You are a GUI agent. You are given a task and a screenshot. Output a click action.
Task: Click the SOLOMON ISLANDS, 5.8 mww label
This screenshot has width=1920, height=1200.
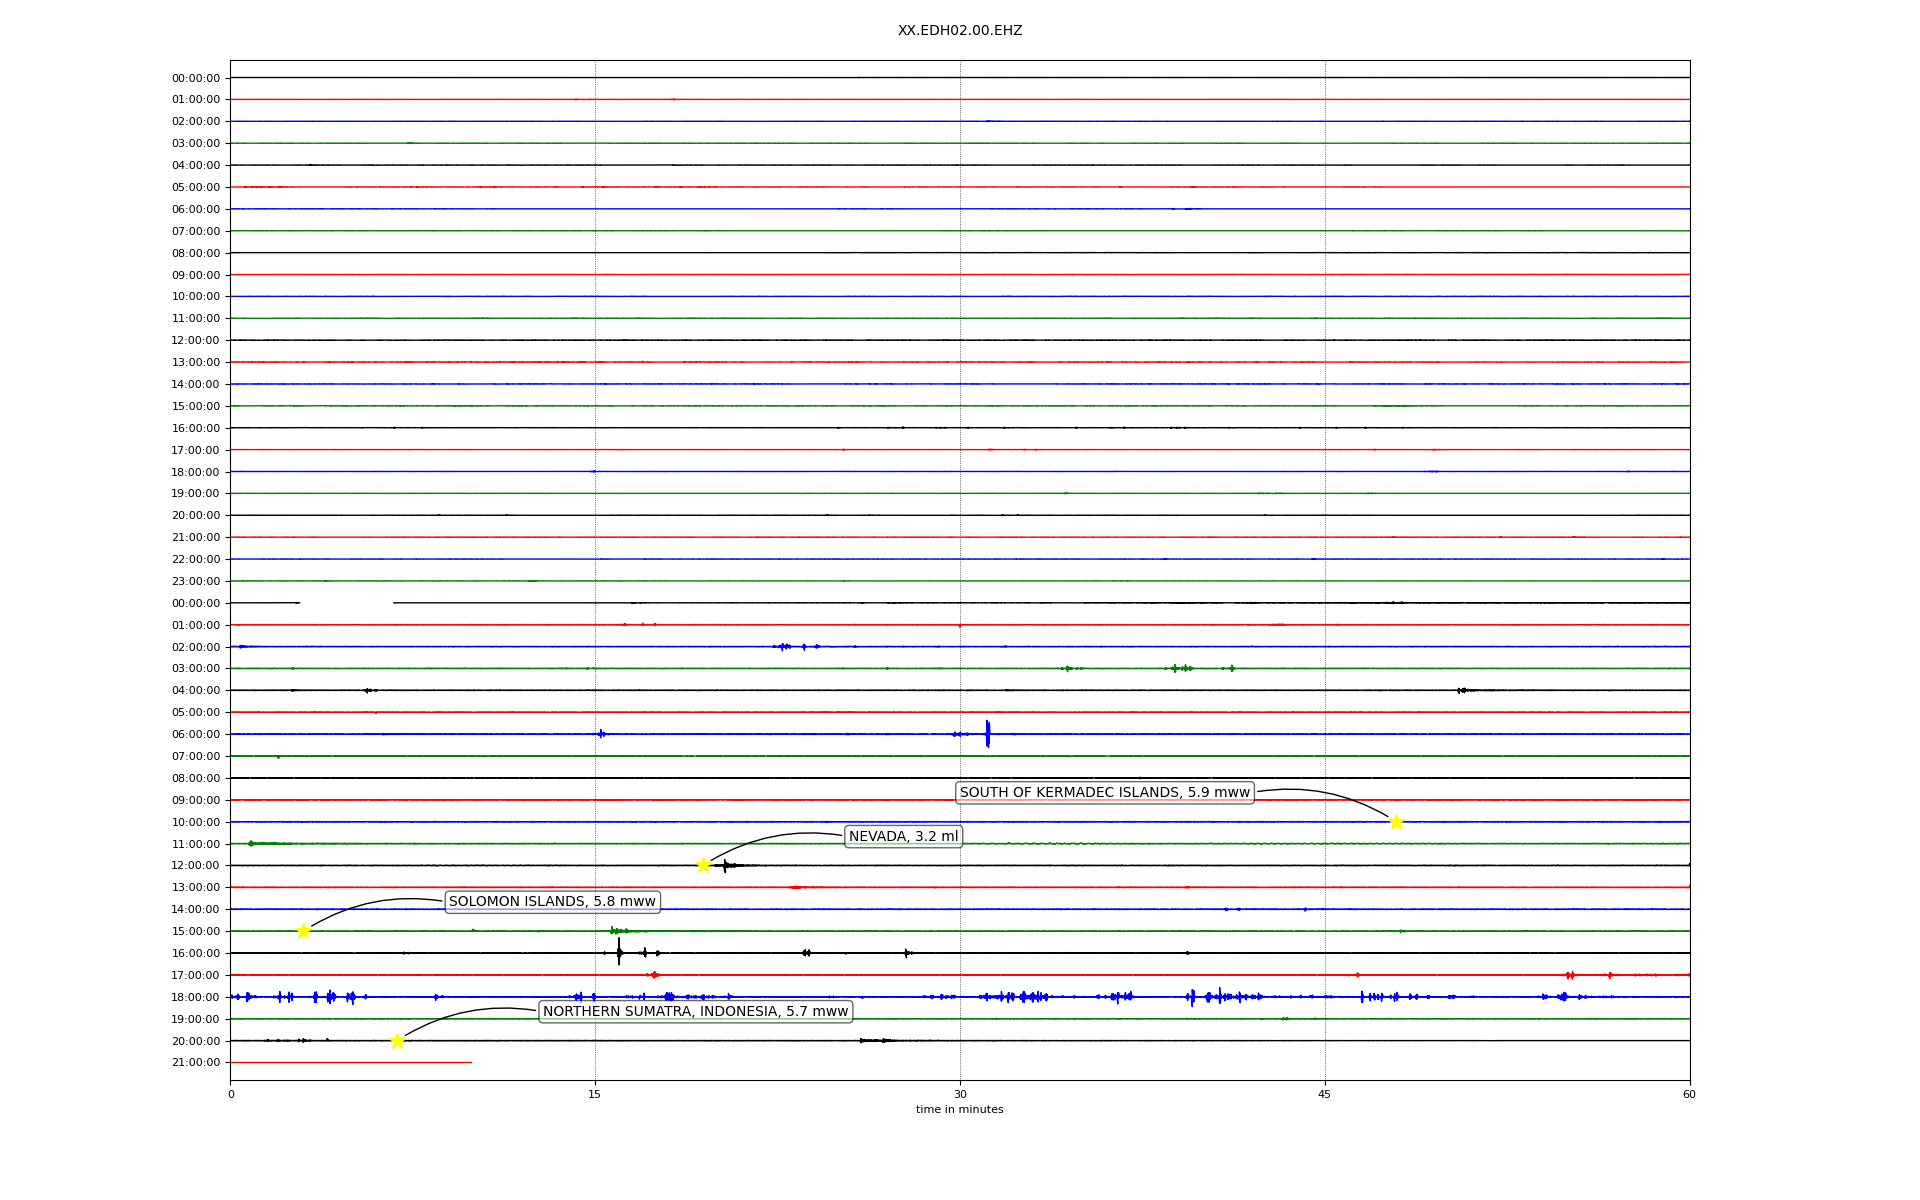(552, 902)
